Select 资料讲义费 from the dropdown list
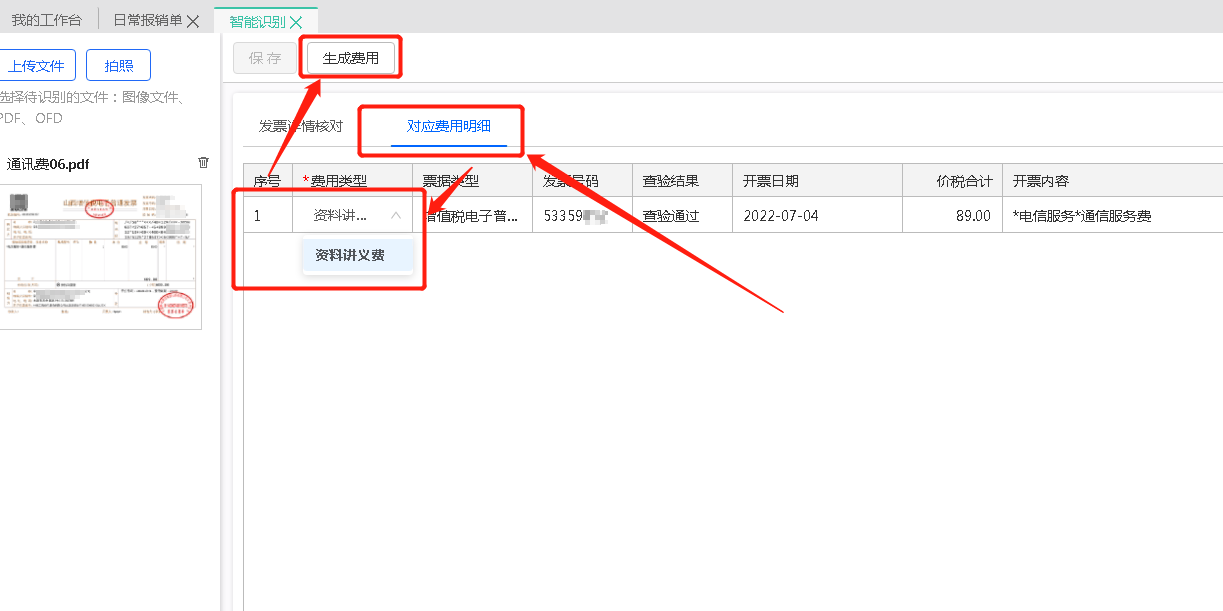1223x611 pixels. pyautogui.click(x=350, y=255)
